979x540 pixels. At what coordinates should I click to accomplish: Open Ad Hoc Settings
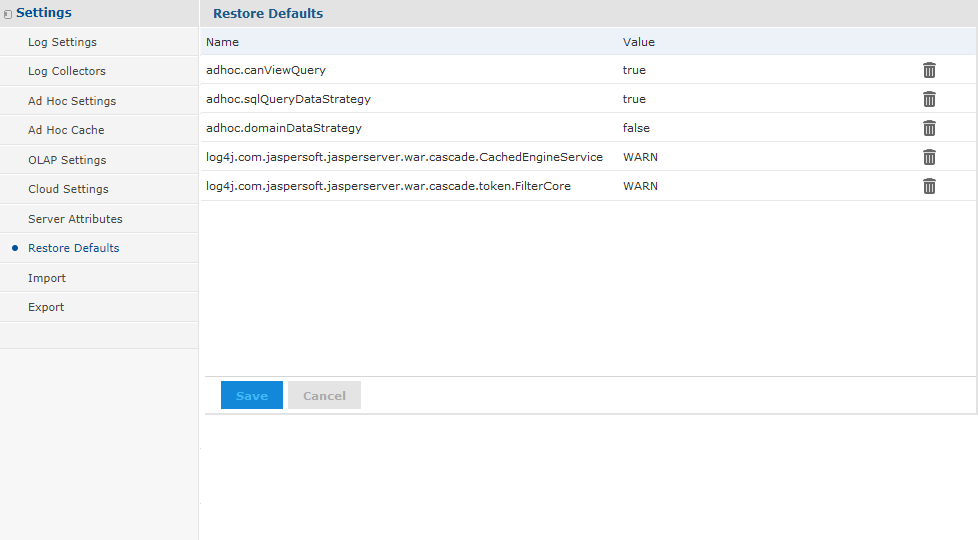click(x=72, y=101)
